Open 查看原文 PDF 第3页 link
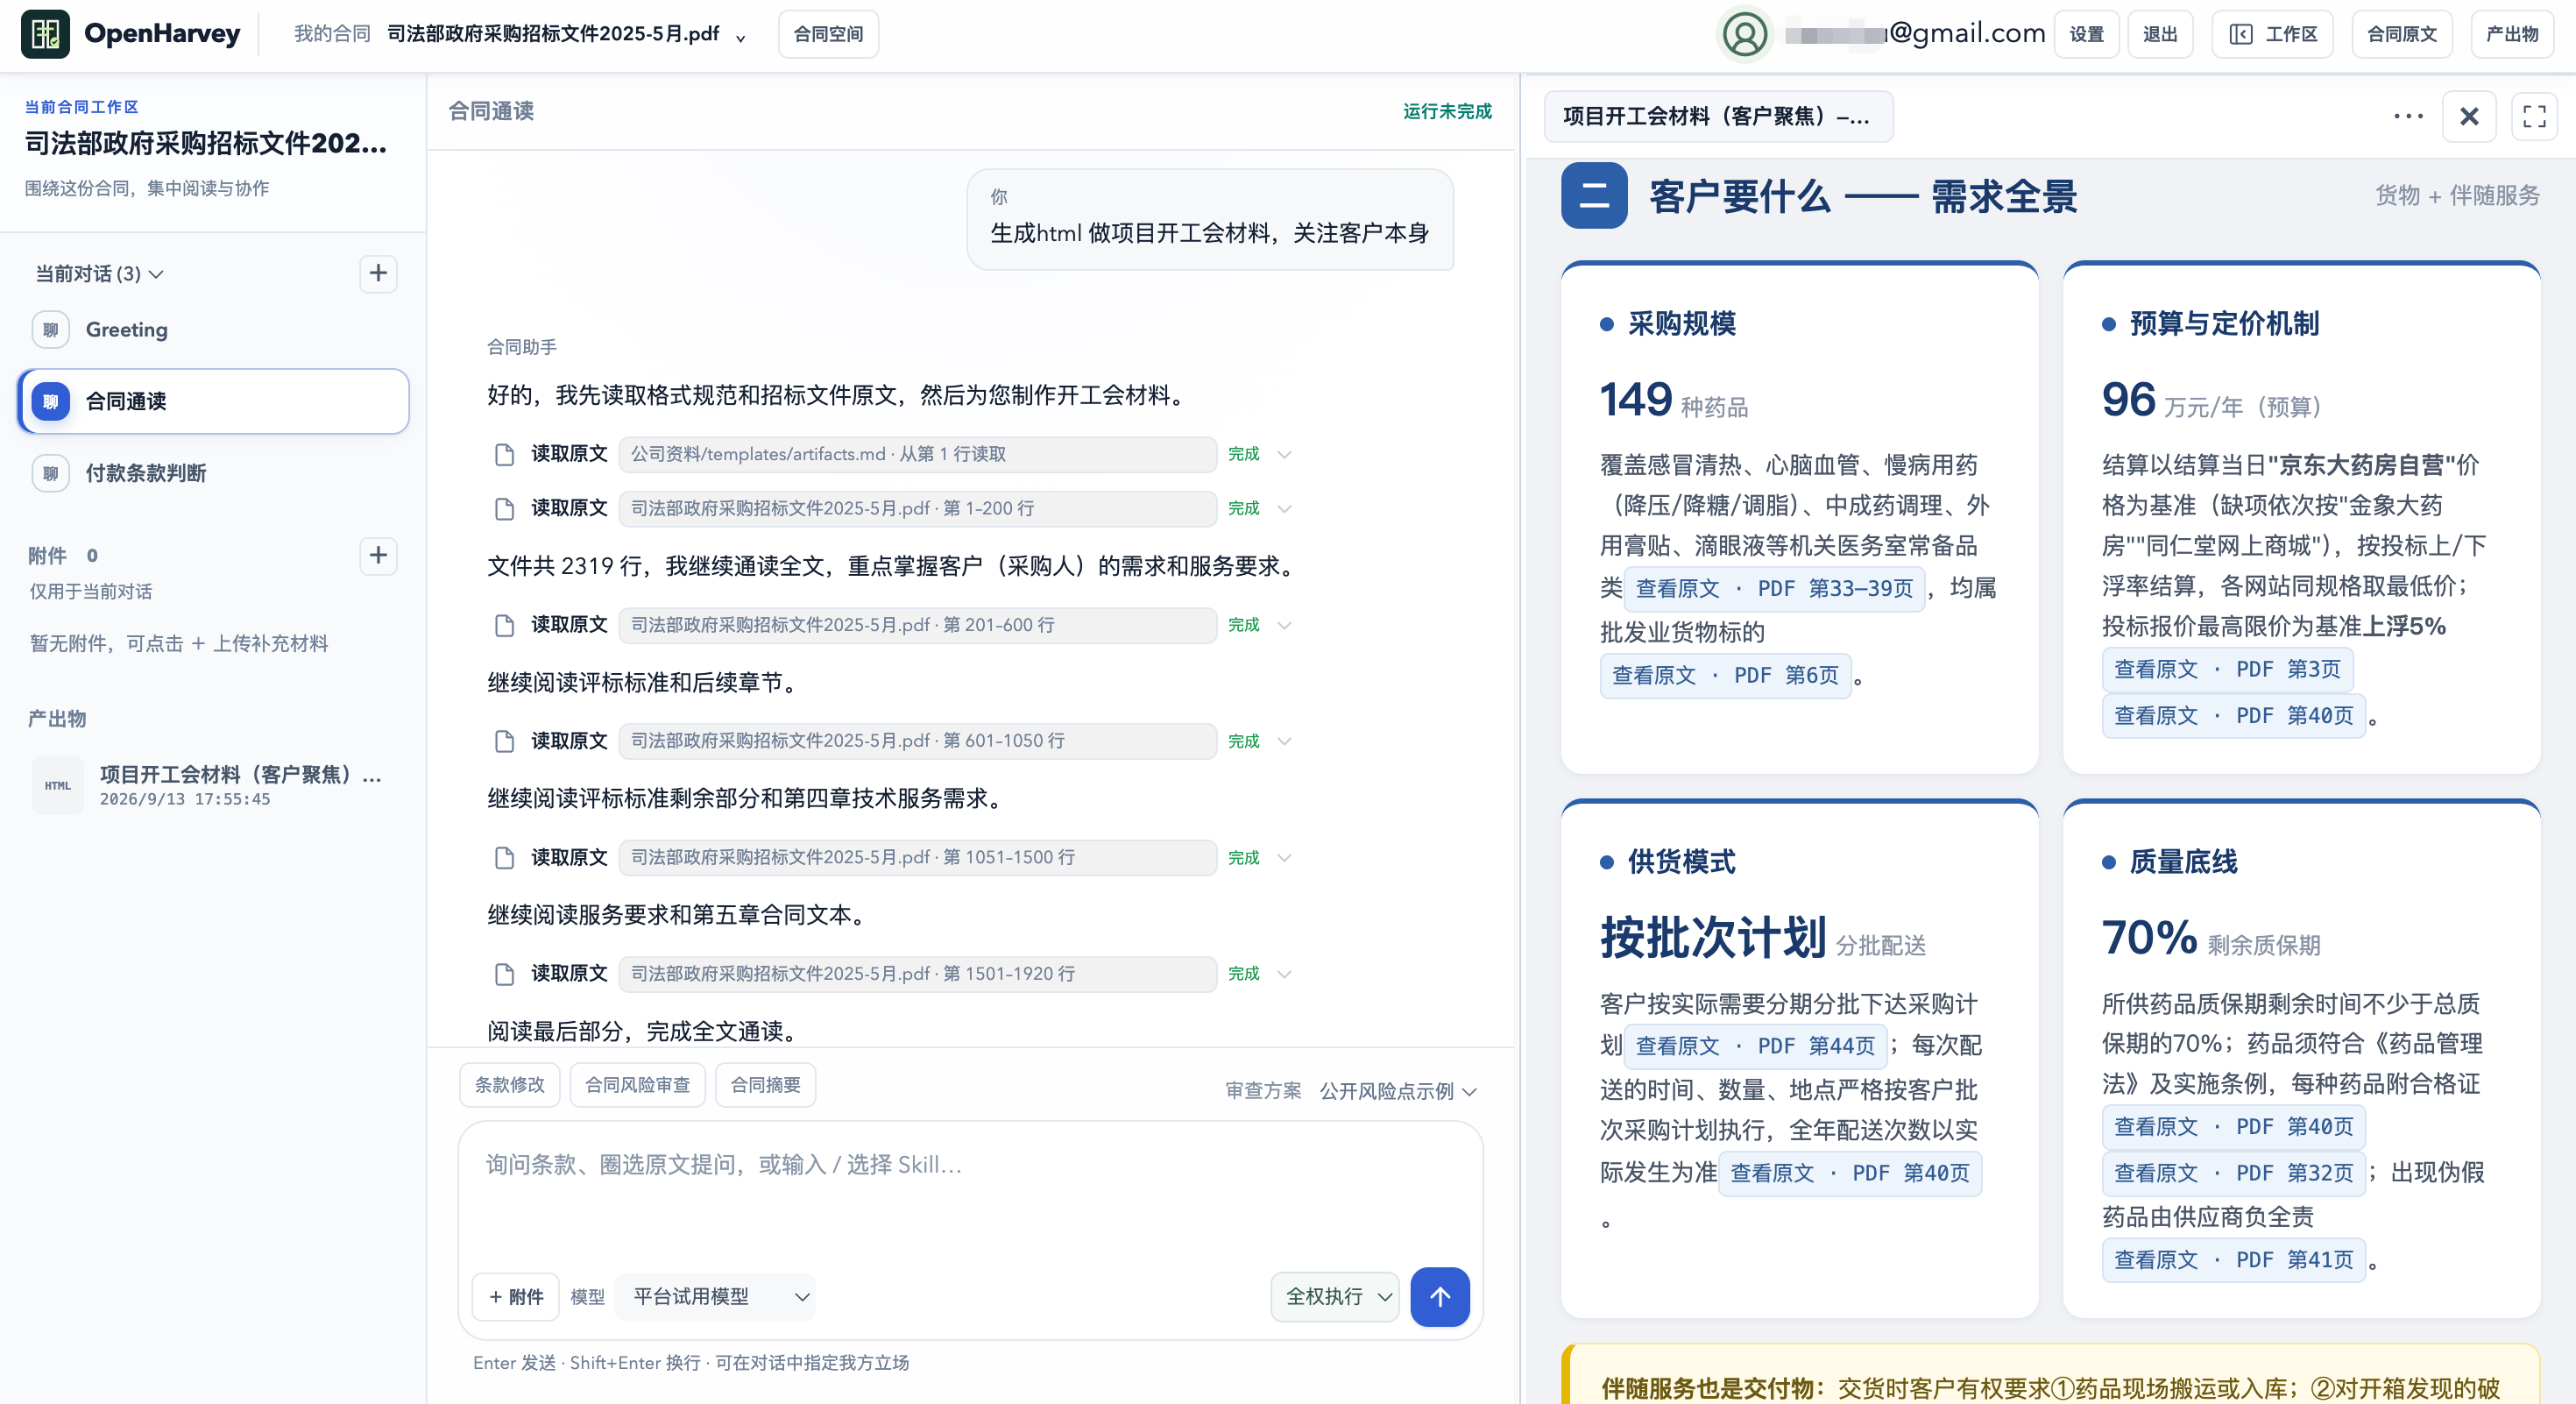This screenshot has height=1404, width=2576. 2227,670
